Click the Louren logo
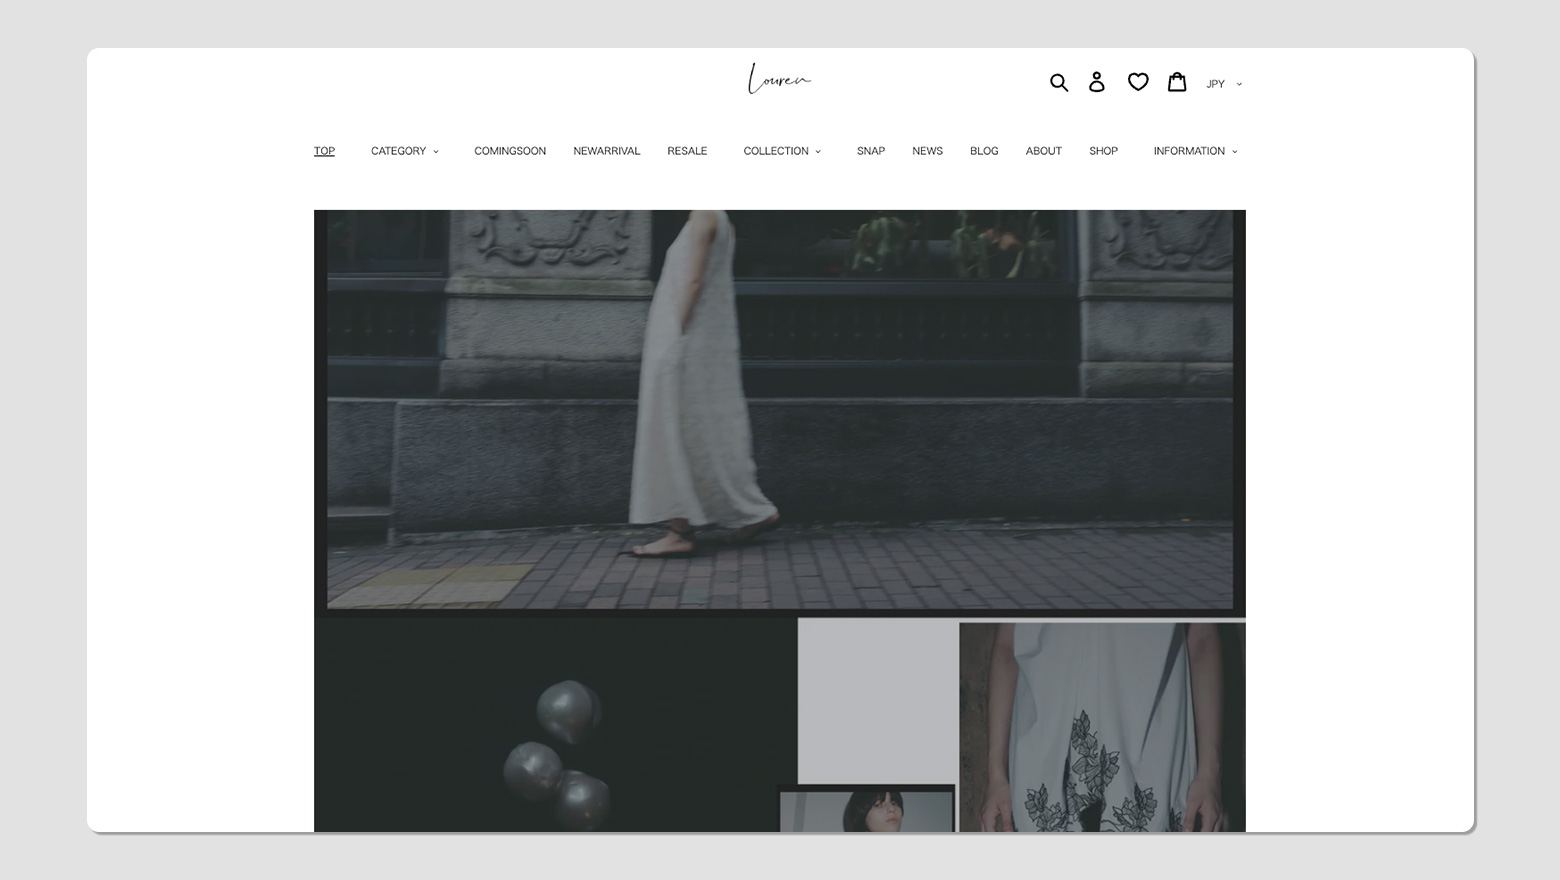The width and height of the screenshot is (1560, 880). point(779,79)
